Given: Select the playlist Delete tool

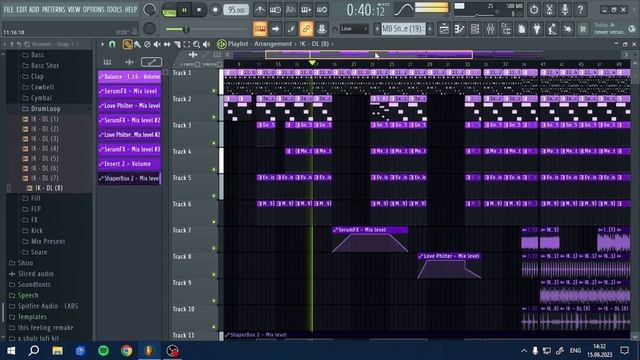Looking at the screenshot, I should (x=147, y=44).
